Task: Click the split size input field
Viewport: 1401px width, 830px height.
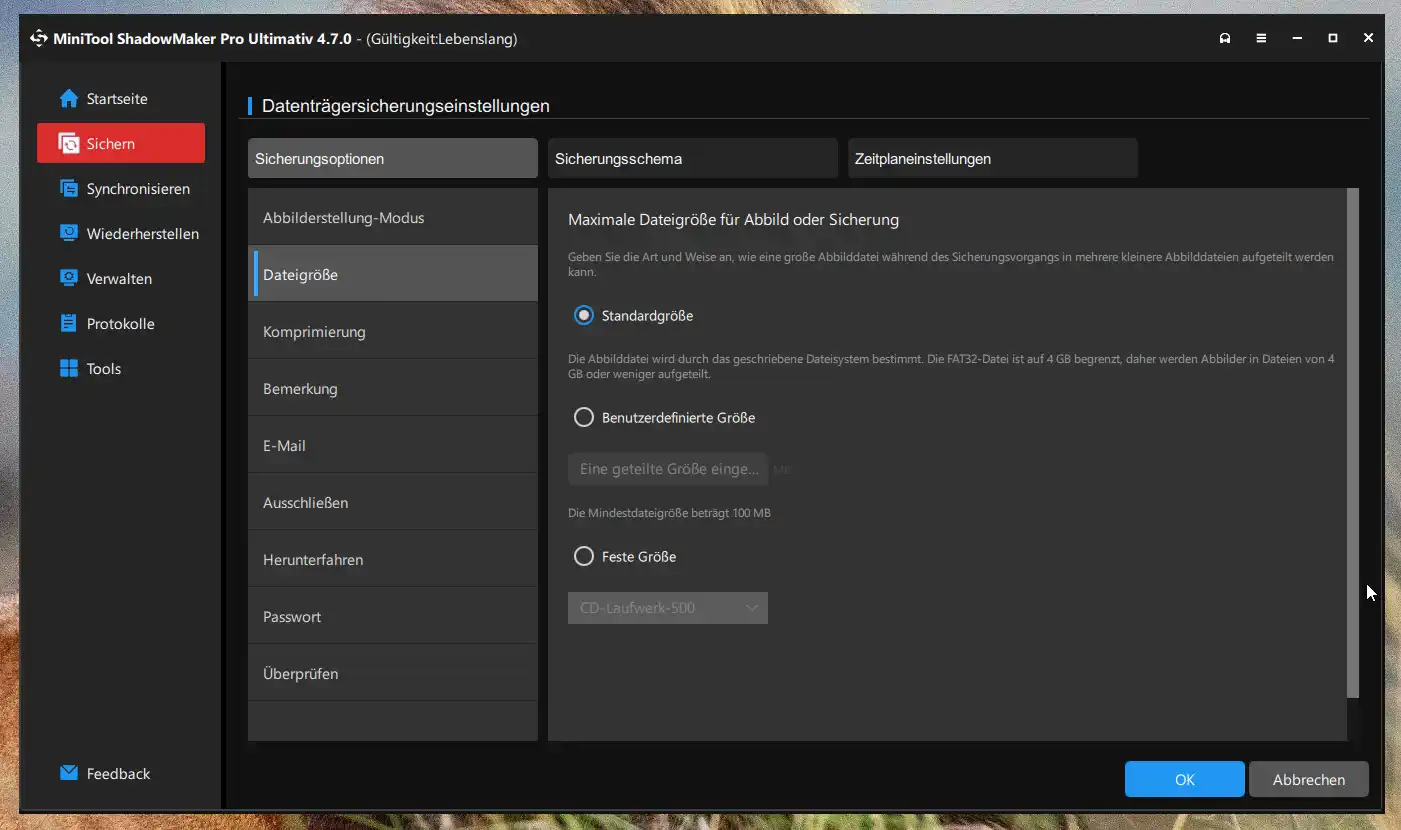Action: [668, 469]
